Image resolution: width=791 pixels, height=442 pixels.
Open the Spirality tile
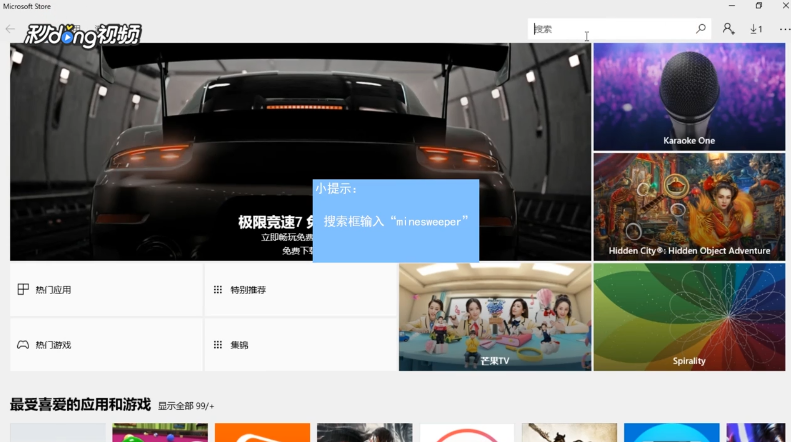(689, 317)
